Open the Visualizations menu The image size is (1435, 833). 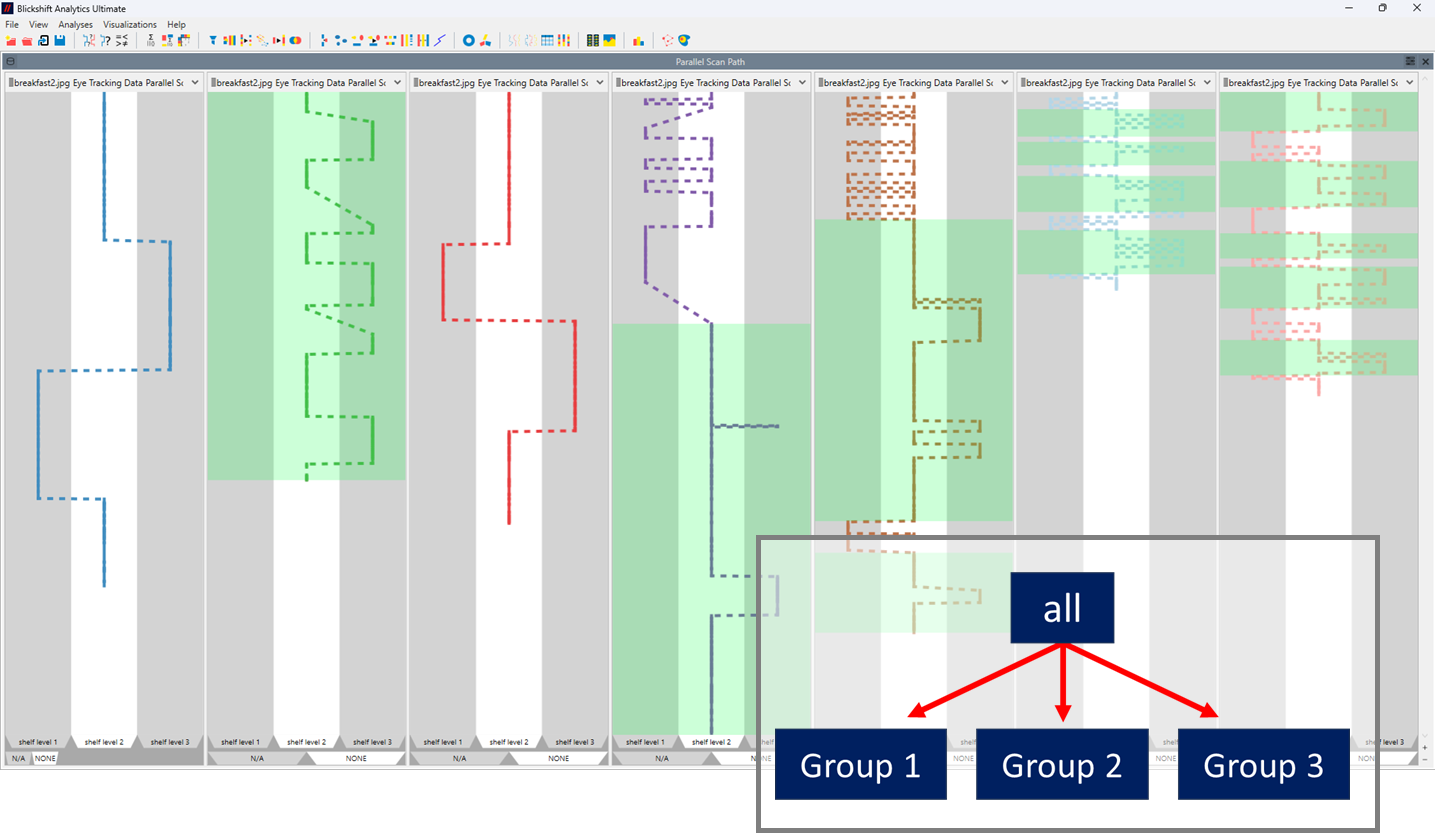pos(130,24)
